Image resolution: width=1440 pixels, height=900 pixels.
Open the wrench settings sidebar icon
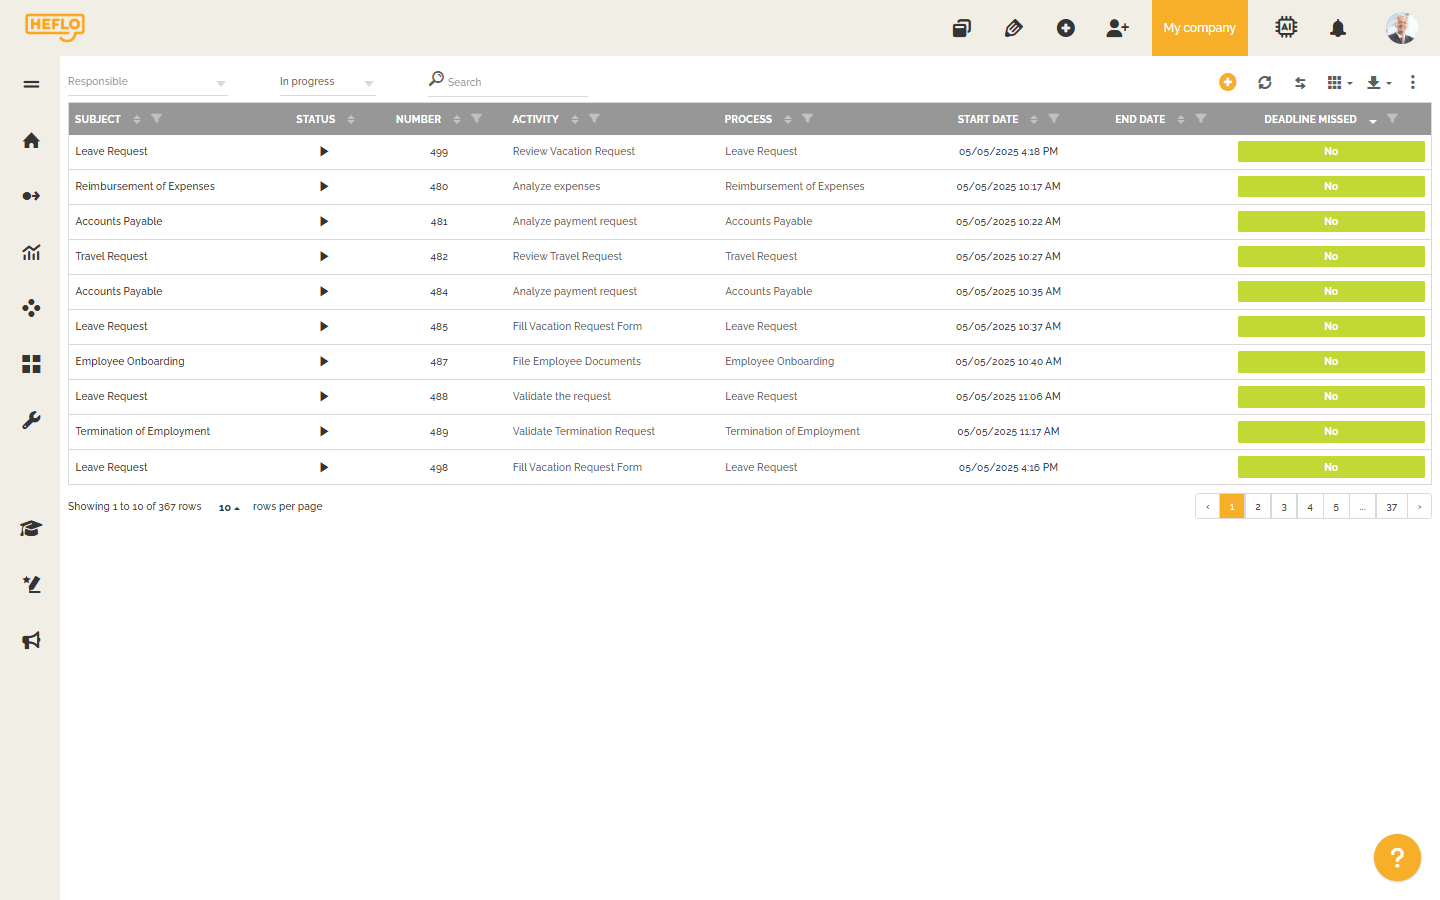tap(31, 420)
